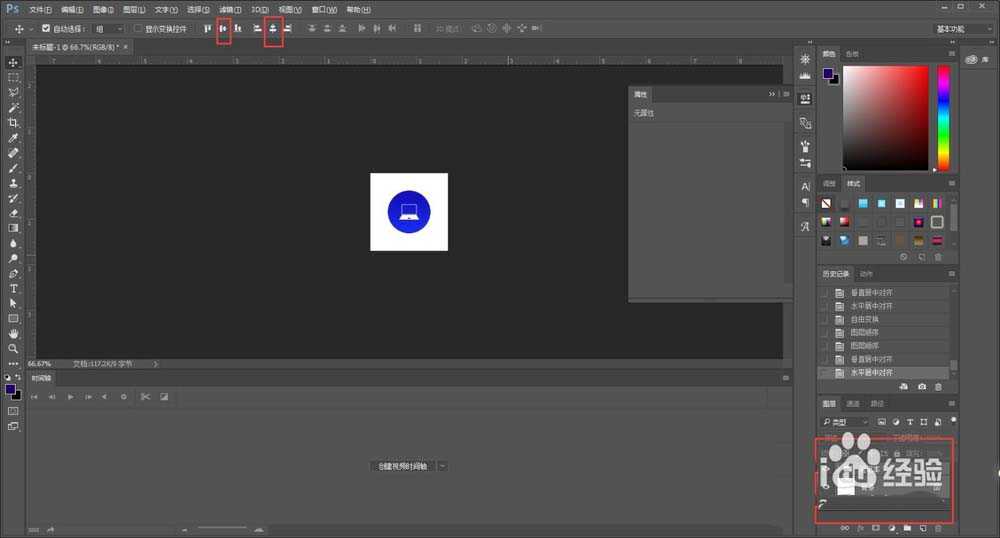This screenshot has height=538, width=1000.
Task: Enable the 显示变换控件 checkbox
Action: (138, 29)
